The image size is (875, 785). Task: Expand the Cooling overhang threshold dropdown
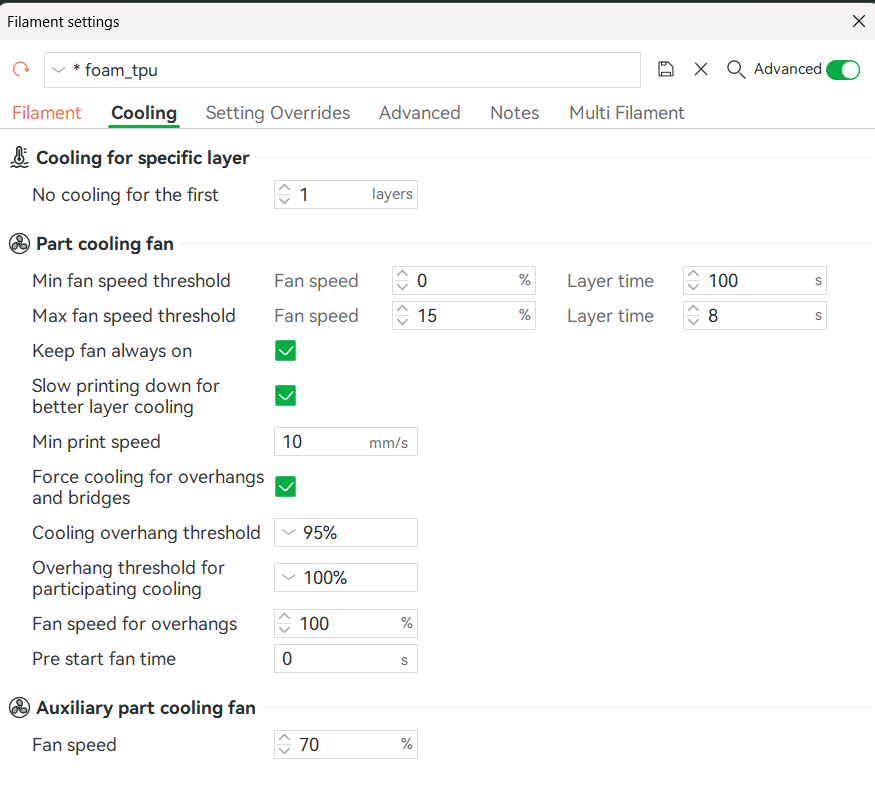point(345,533)
